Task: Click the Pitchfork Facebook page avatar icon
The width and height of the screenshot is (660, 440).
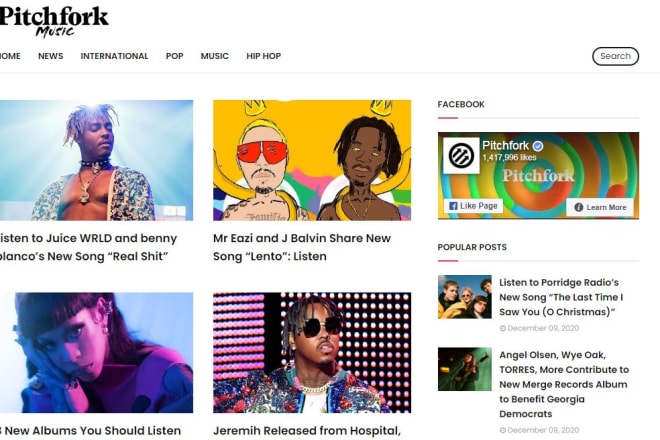Action: [x=461, y=156]
